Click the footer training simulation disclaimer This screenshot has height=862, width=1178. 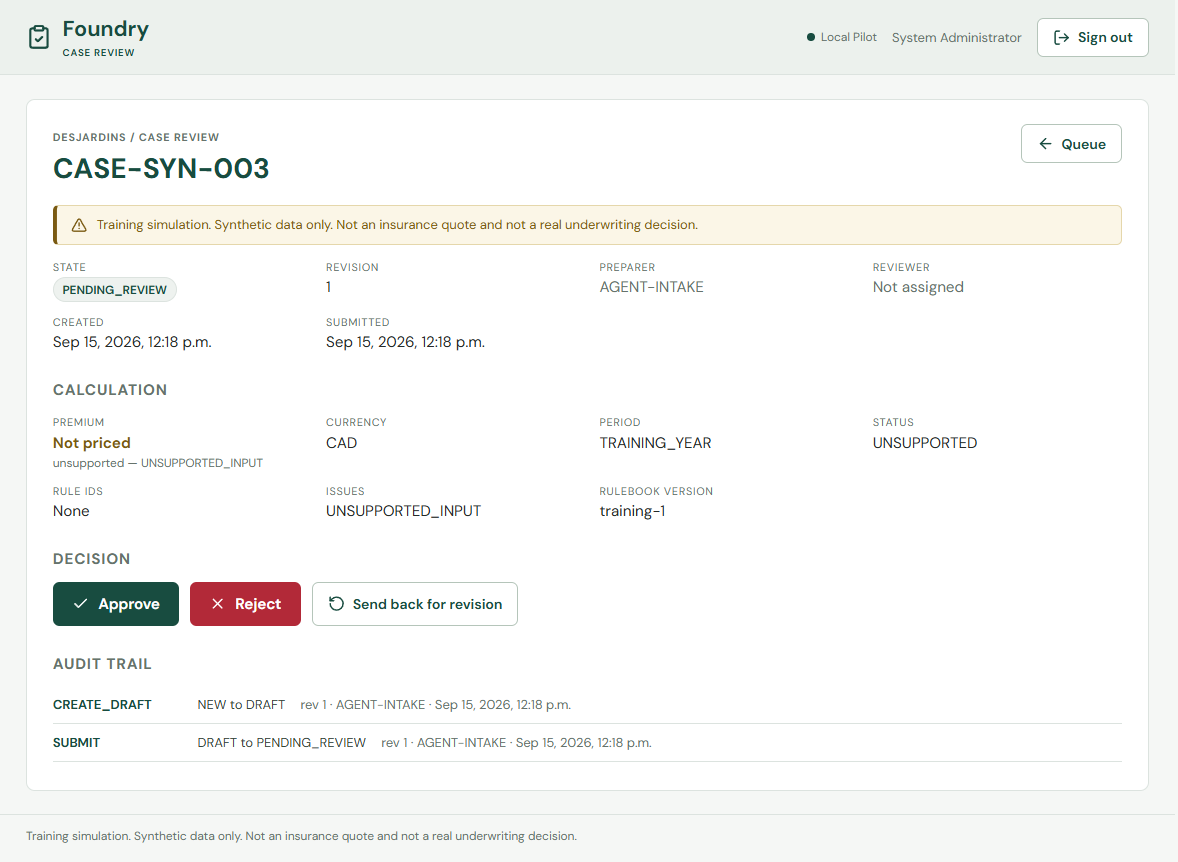point(301,836)
